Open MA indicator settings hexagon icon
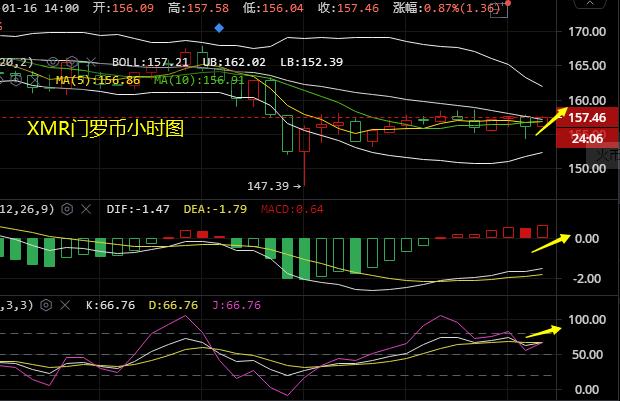This screenshot has height=401, width=620. tap(16, 80)
